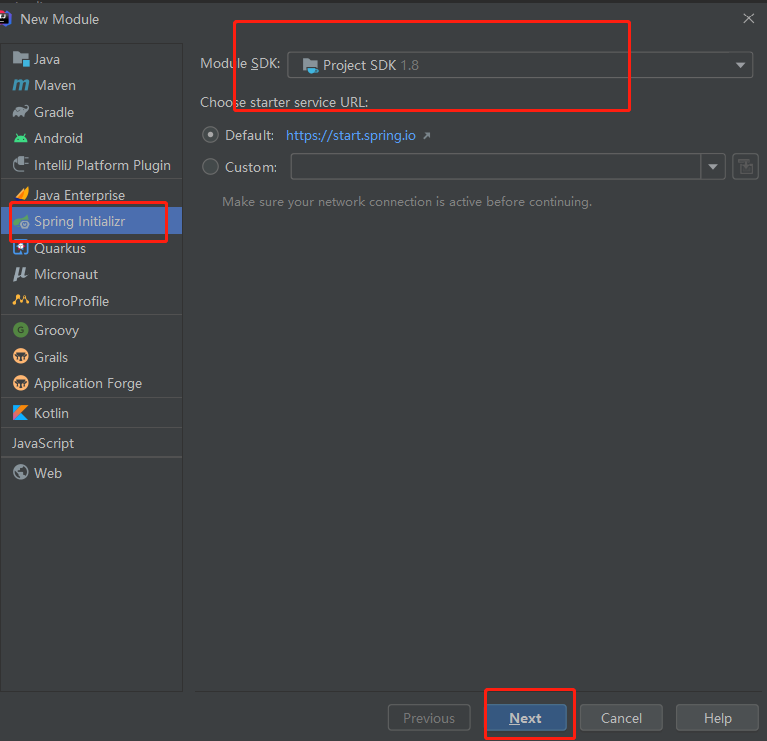Click the IntelliJ logo in title bar
Screen dimensions: 767x741
tap(5, 19)
